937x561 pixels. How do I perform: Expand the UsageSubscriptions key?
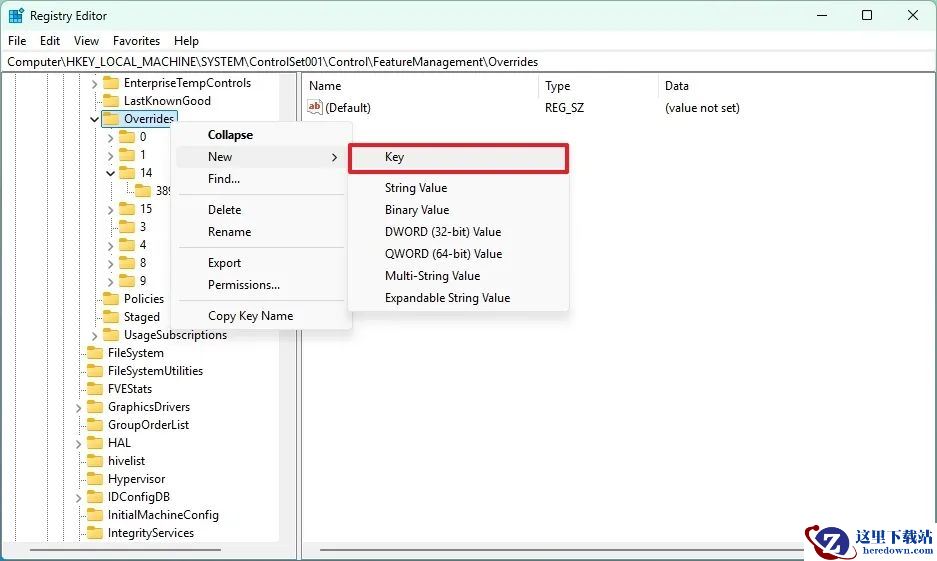tap(94, 335)
